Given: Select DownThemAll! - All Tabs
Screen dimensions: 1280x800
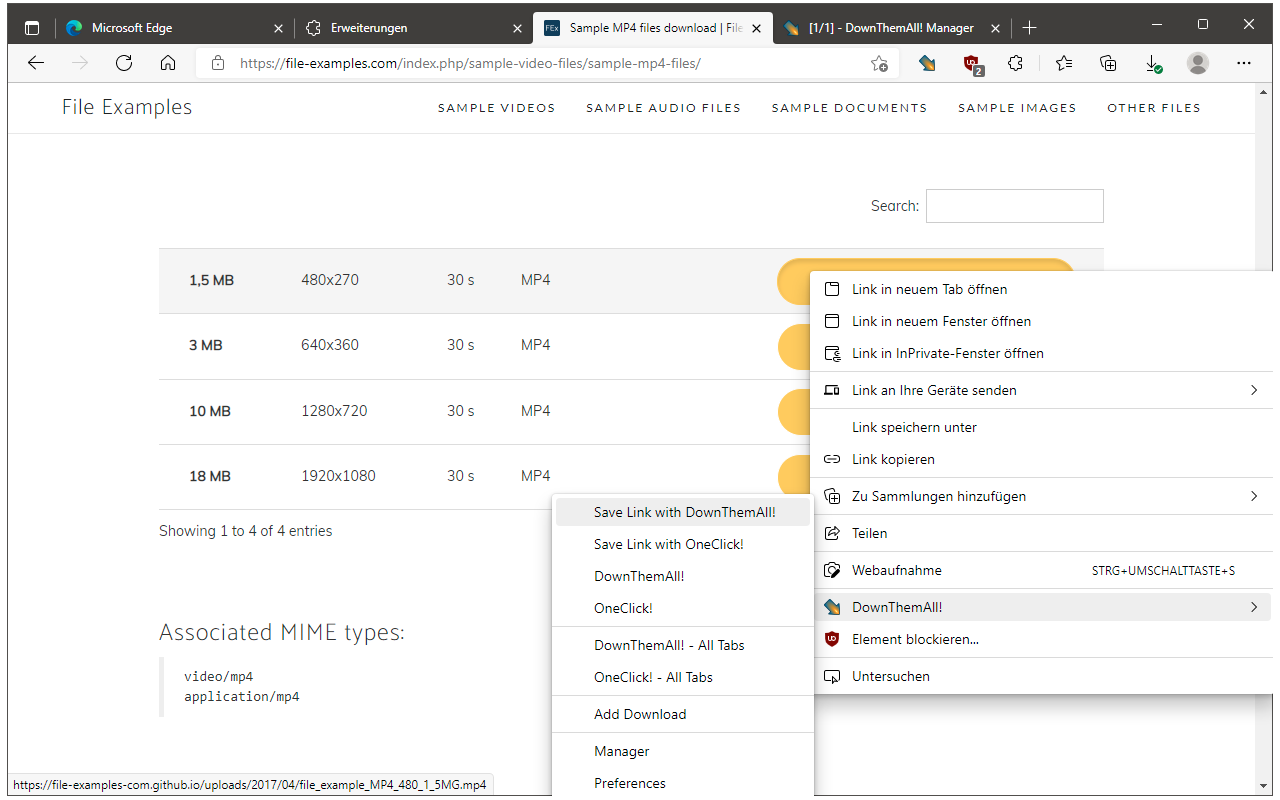Looking at the screenshot, I should pyautogui.click(x=683, y=645).
